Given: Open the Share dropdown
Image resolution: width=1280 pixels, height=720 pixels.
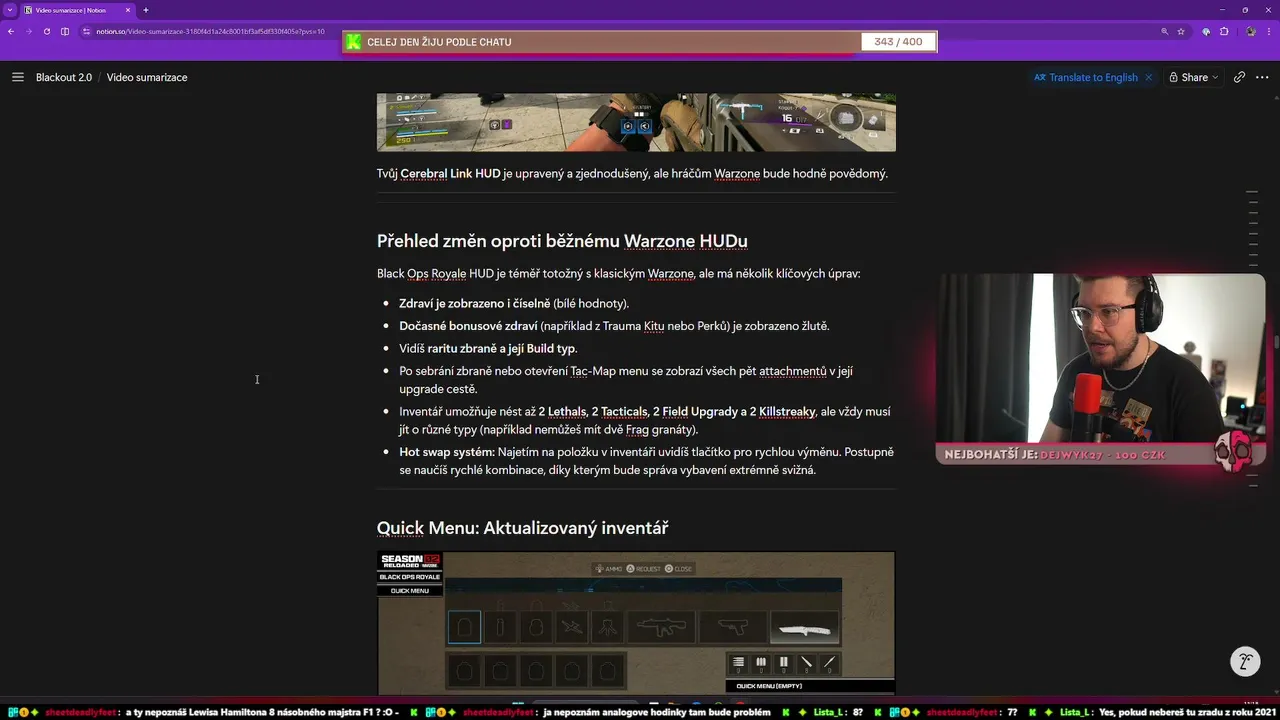Looking at the screenshot, I should pyautogui.click(x=1194, y=77).
